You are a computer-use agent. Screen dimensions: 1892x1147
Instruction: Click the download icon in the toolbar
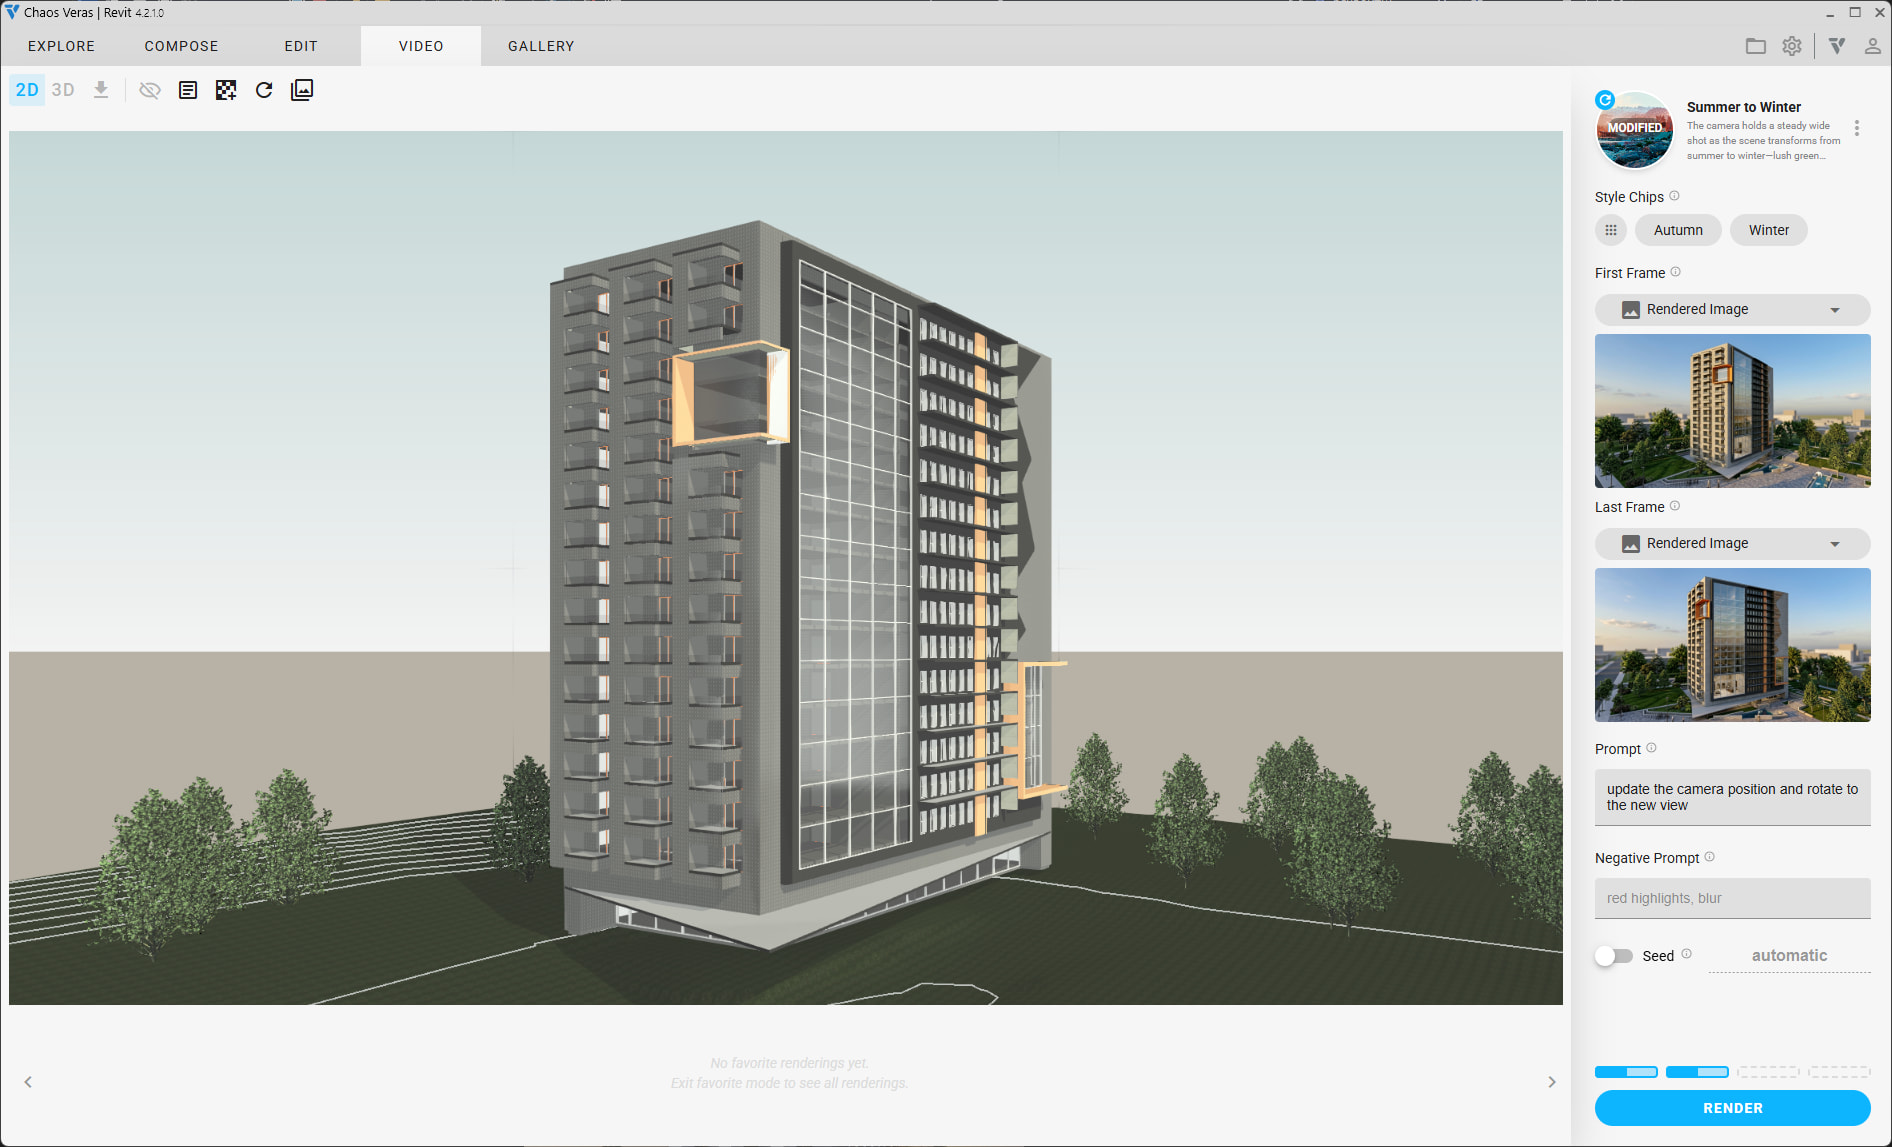click(x=101, y=90)
